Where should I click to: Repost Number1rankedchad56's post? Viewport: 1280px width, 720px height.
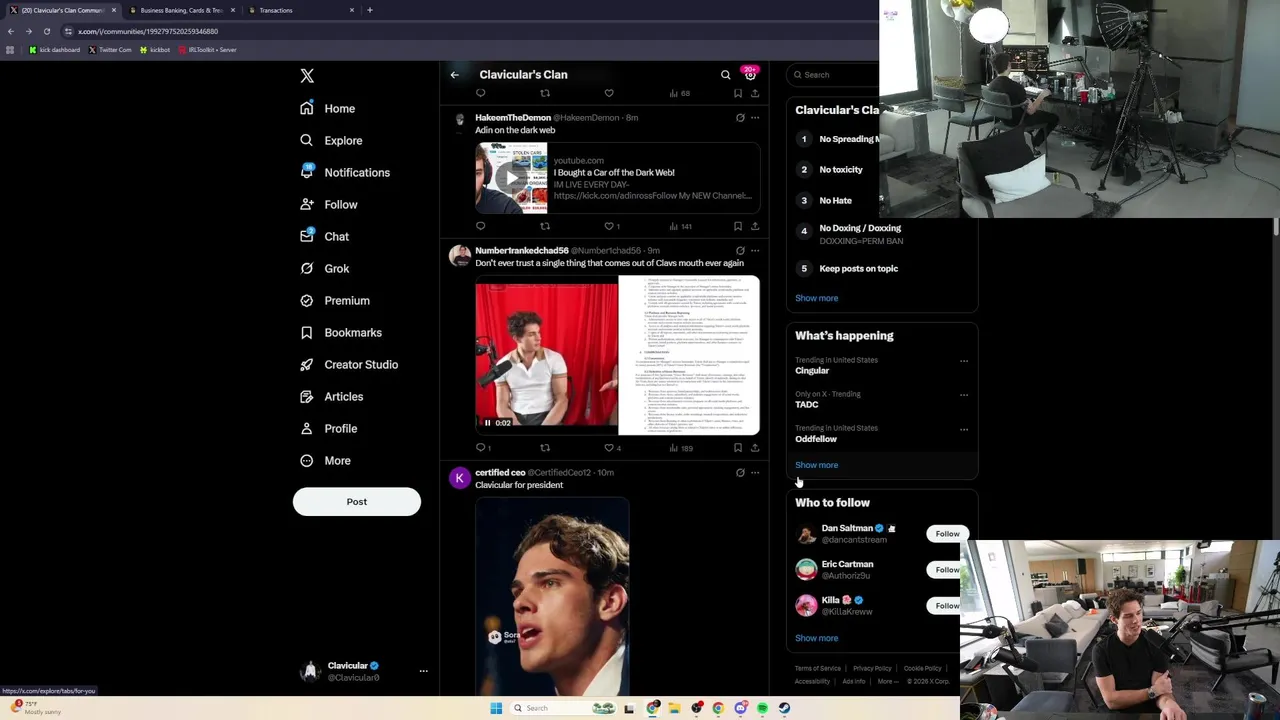[x=545, y=448]
